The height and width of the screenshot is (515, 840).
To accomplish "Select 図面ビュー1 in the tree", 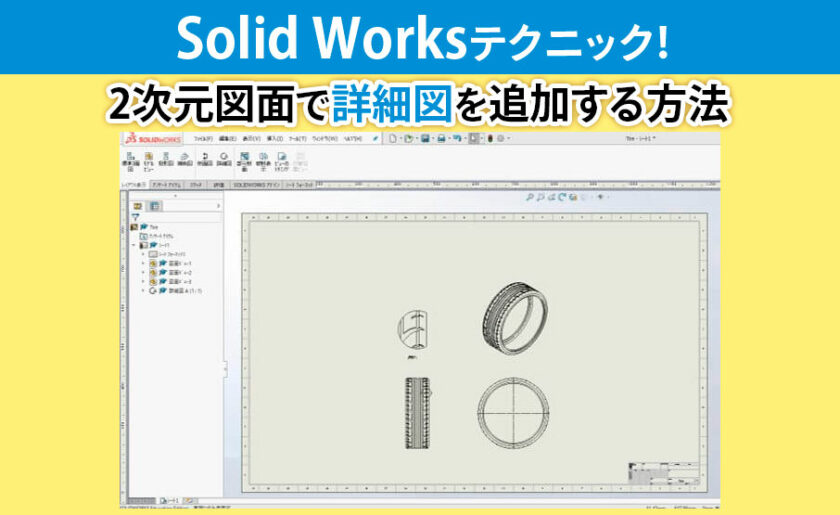I will (x=170, y=264).
